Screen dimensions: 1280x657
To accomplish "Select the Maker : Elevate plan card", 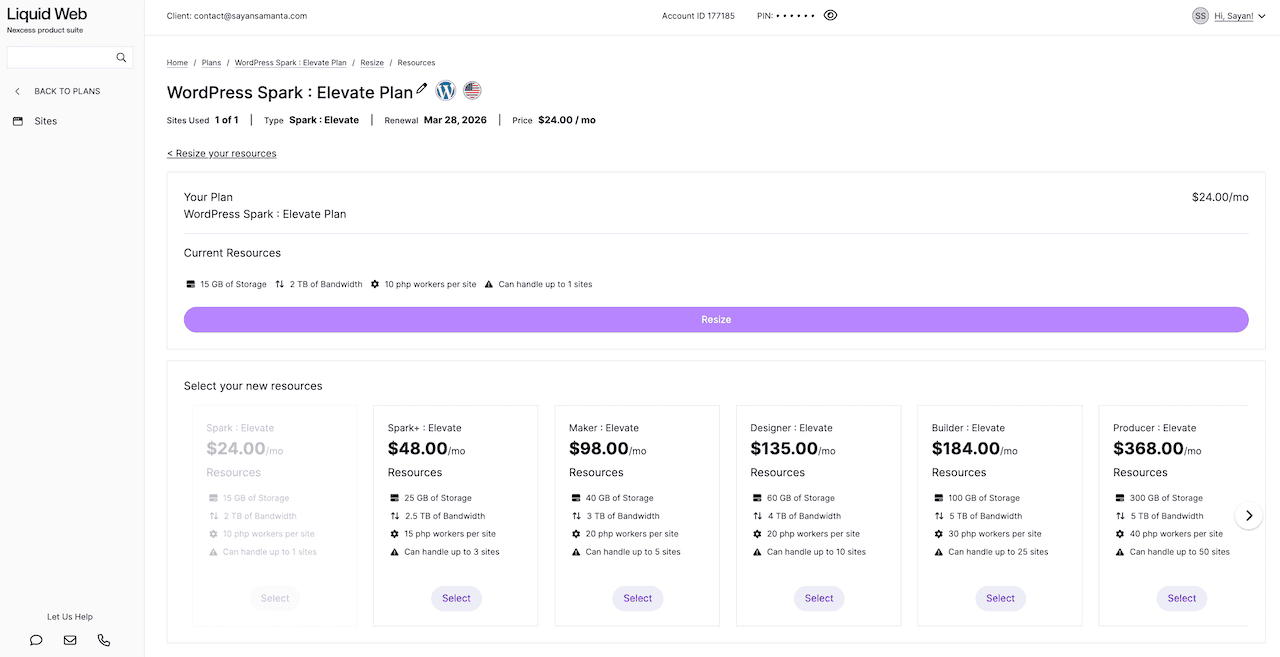I will coord(637,598).
